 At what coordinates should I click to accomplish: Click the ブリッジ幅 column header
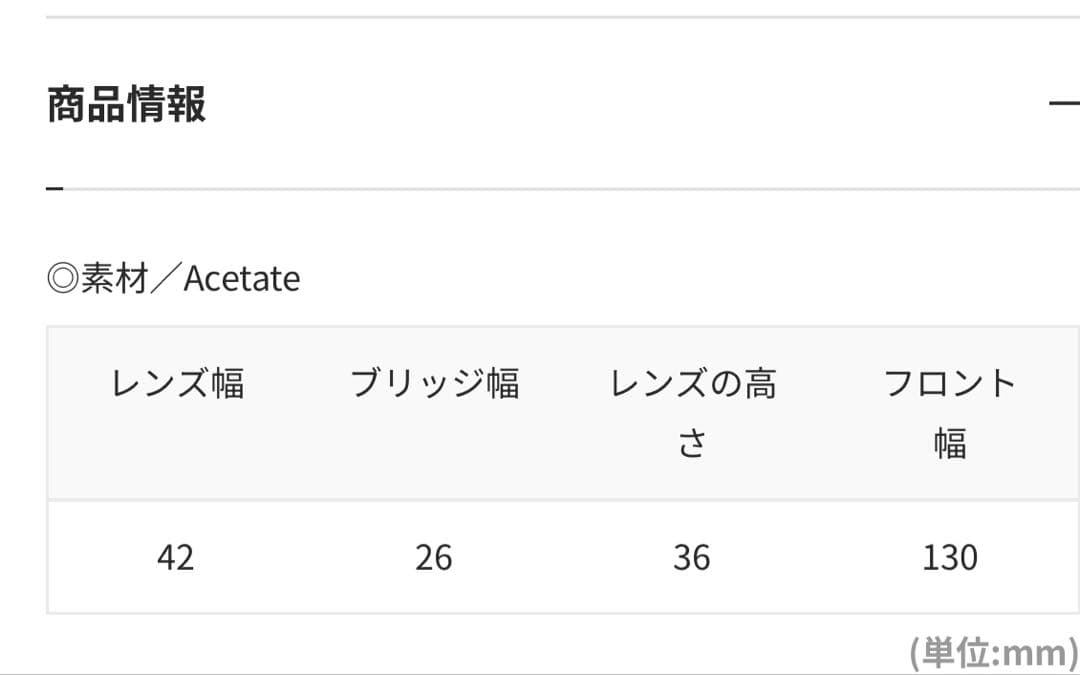pos(434,384)
